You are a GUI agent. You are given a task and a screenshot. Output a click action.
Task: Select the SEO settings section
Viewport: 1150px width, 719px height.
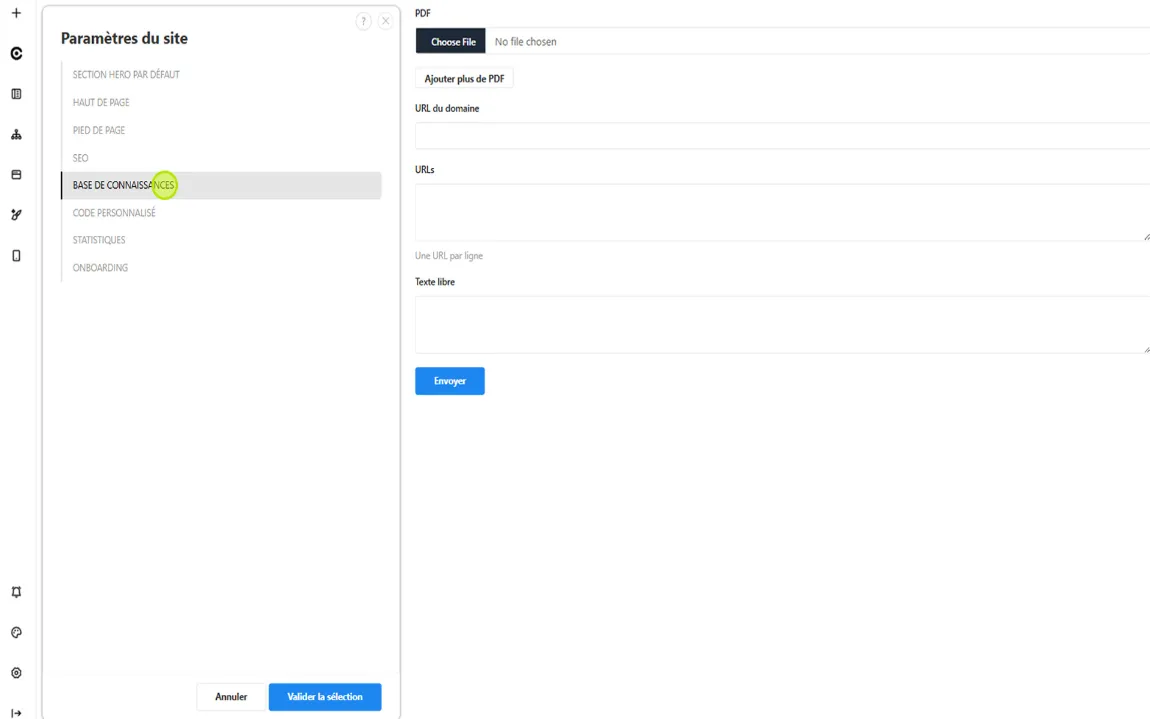pyautogui.click(x=81, y=158)
